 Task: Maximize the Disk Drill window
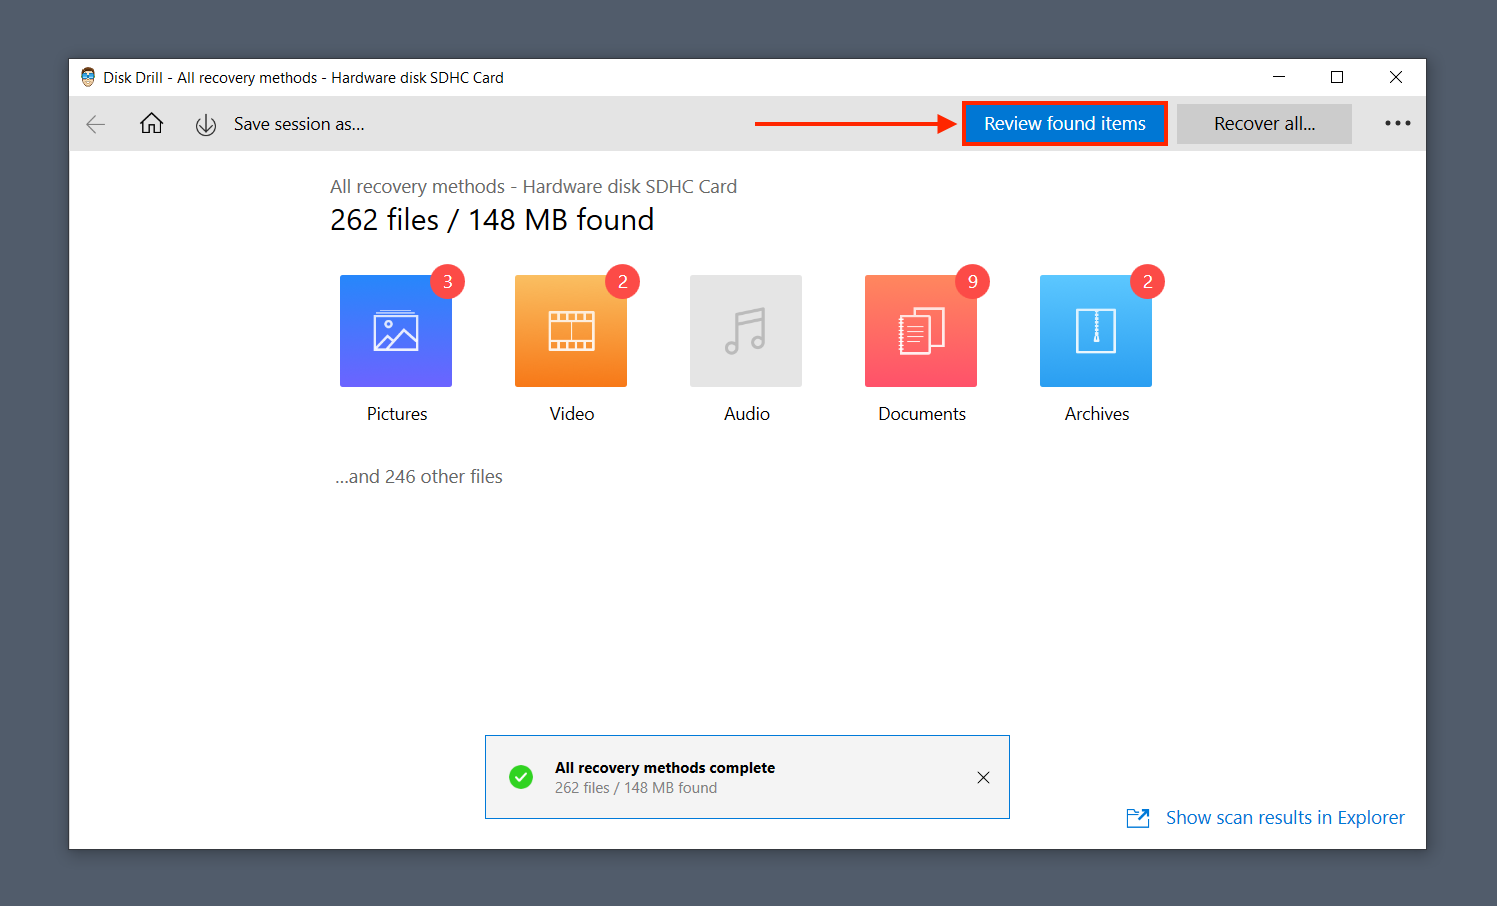pyautogui.click(x=1337, y=77)
